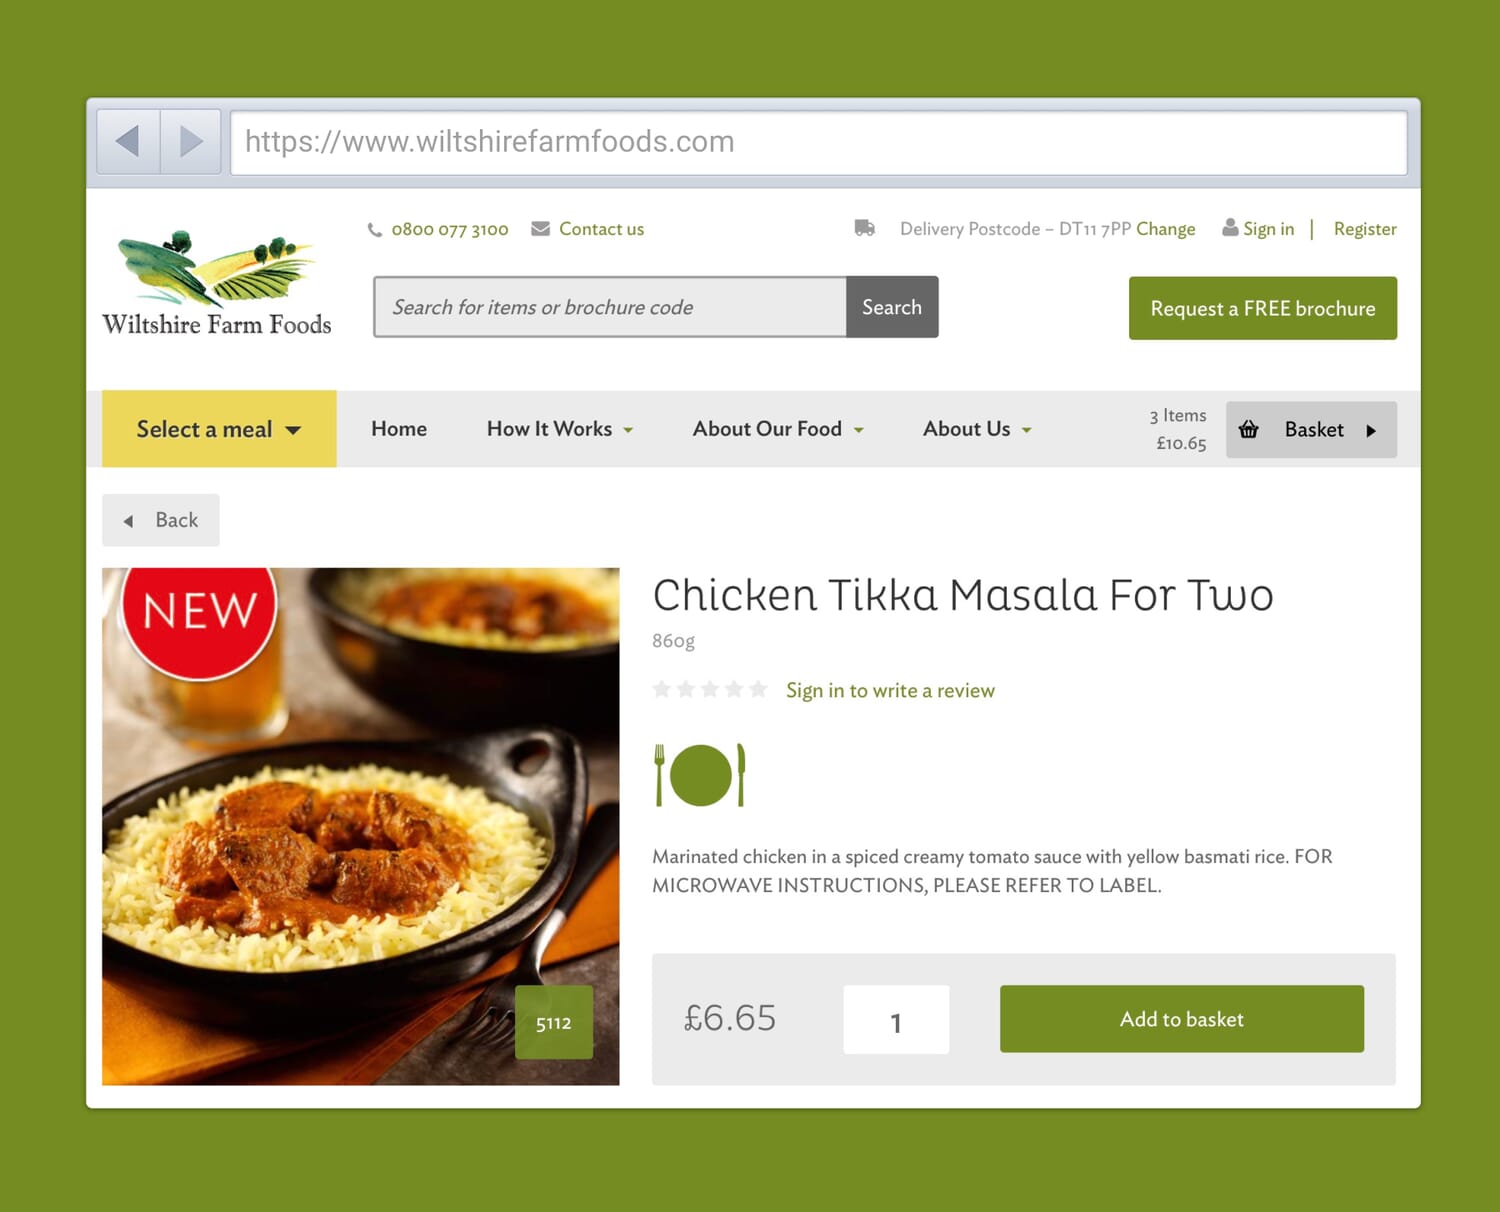Rate the product using the star rating
1500x1212 pixels.
pos(710,689)
